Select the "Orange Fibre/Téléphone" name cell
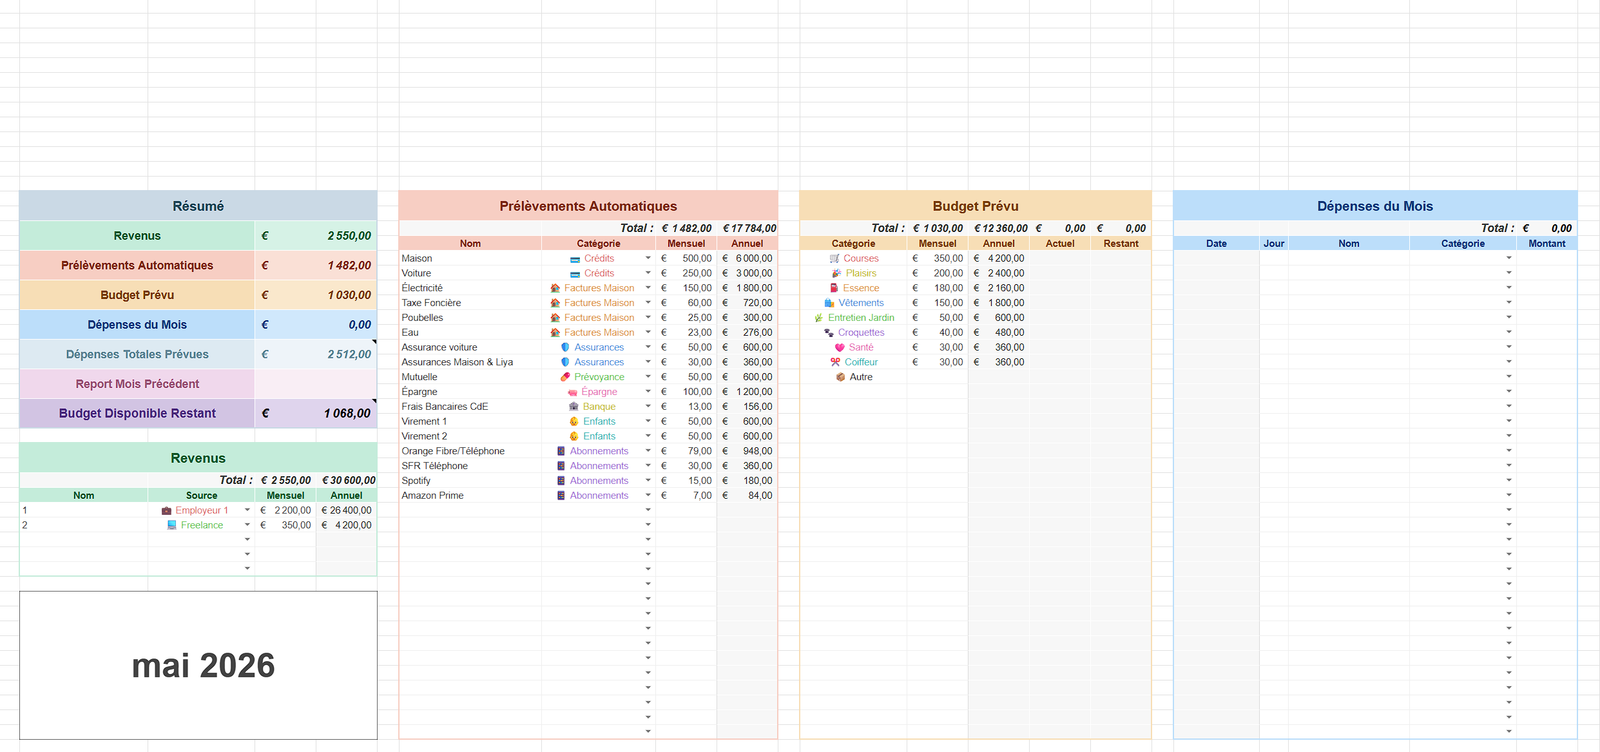The image size is (1600, 752). pos(470,451)
